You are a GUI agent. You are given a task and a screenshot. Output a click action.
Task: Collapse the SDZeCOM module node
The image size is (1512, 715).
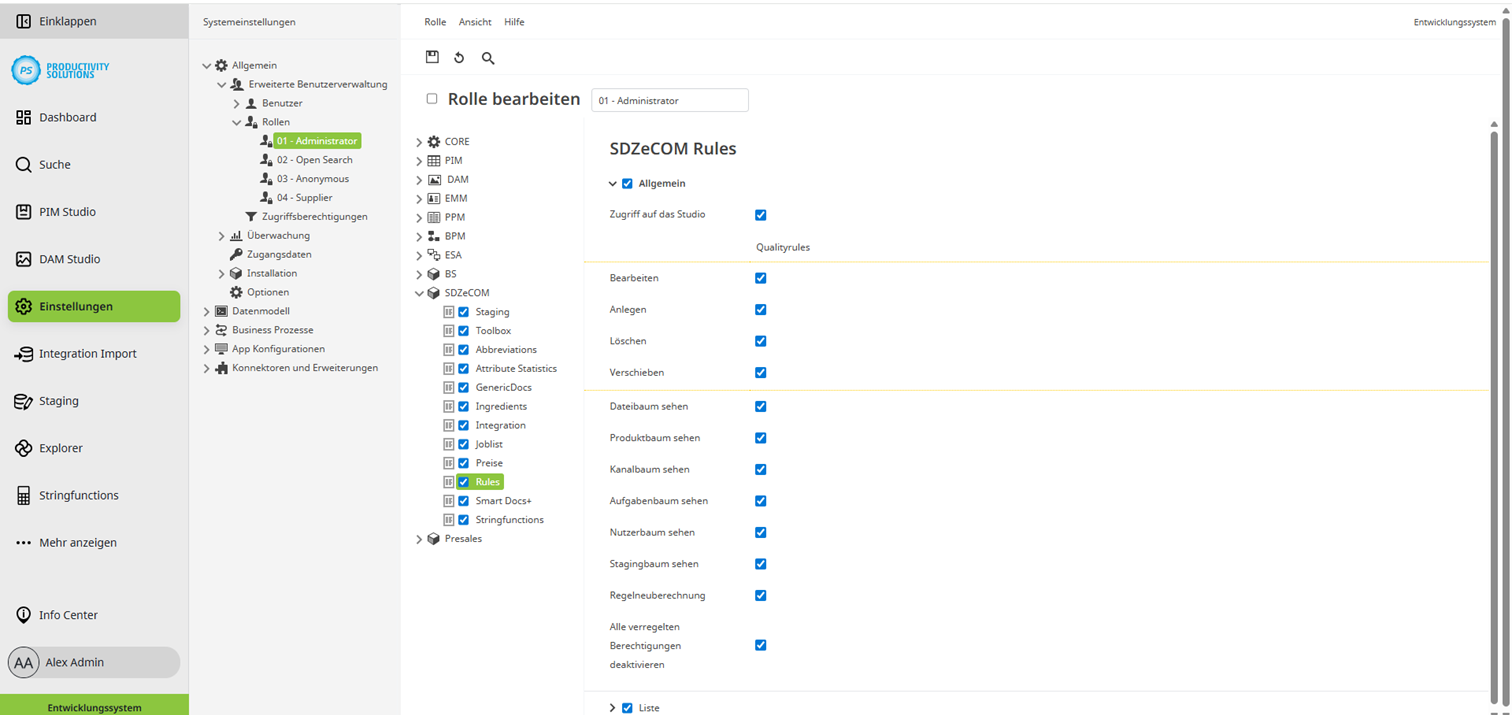(x=419, y=293)
